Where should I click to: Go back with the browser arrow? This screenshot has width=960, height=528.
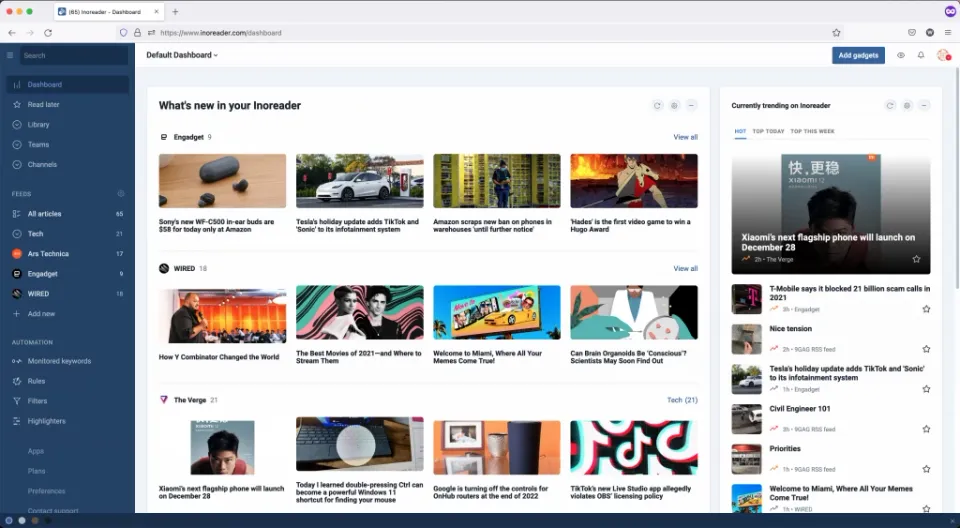(12, 33)
